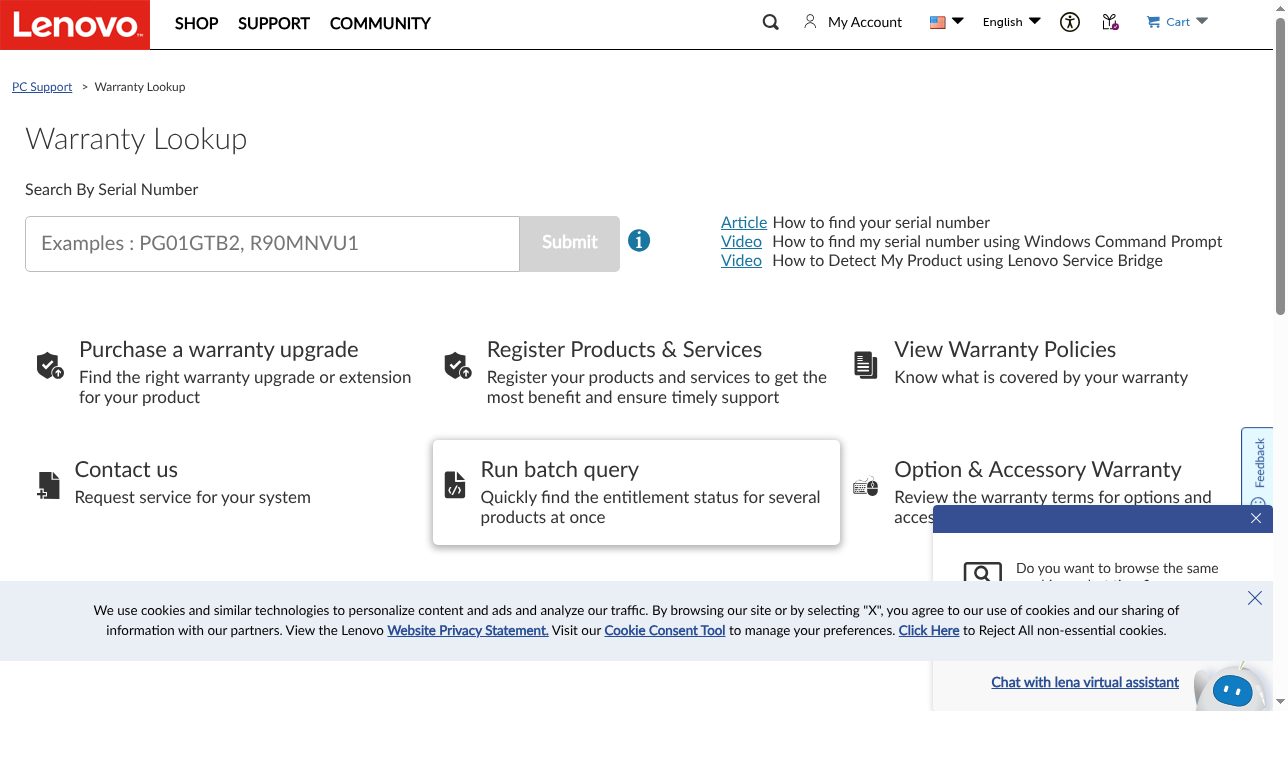
Task: Open Video link for Windows Command Prompt
Action: click(741, 241)
